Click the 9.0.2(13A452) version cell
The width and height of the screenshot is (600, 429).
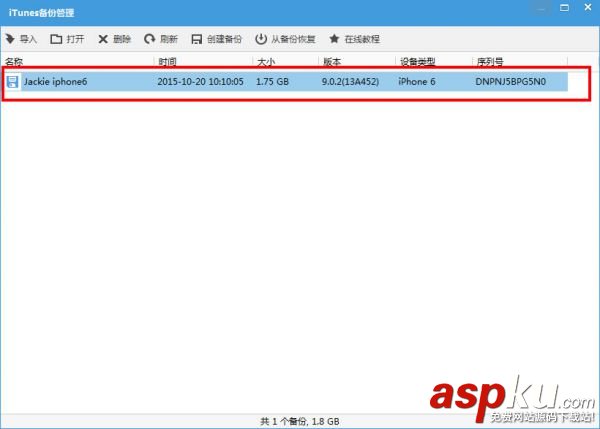351,82
